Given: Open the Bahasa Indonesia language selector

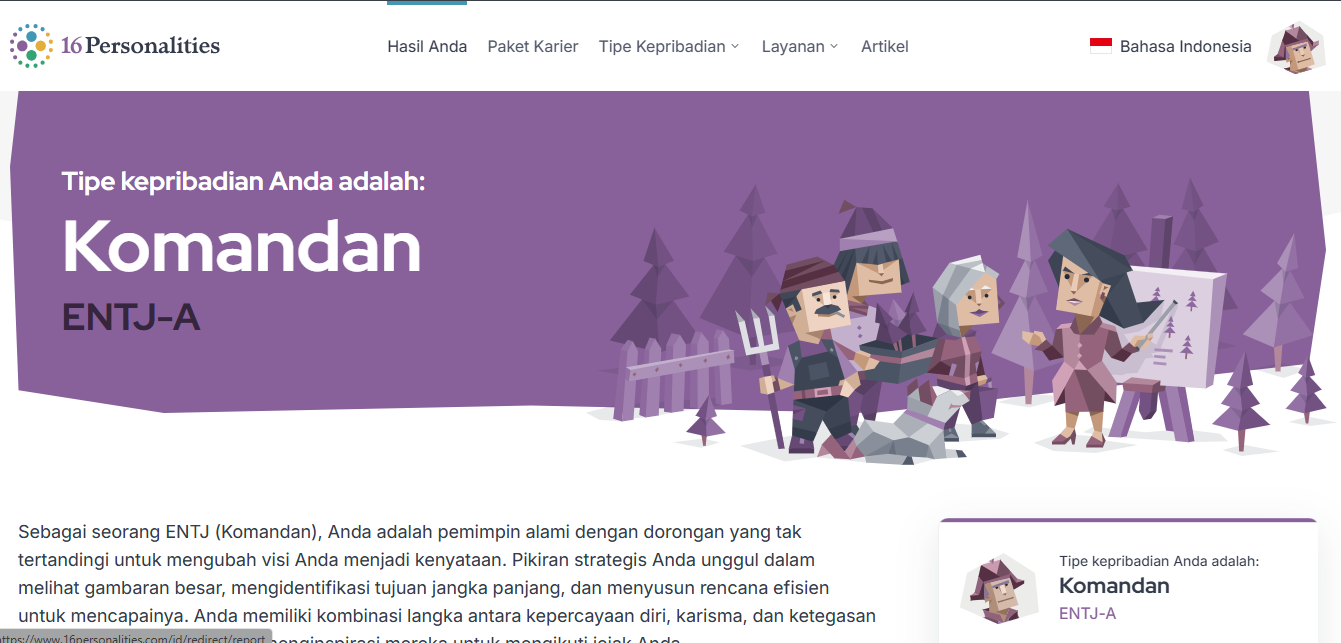Looking at the screenshot, I should (1170, 46).
